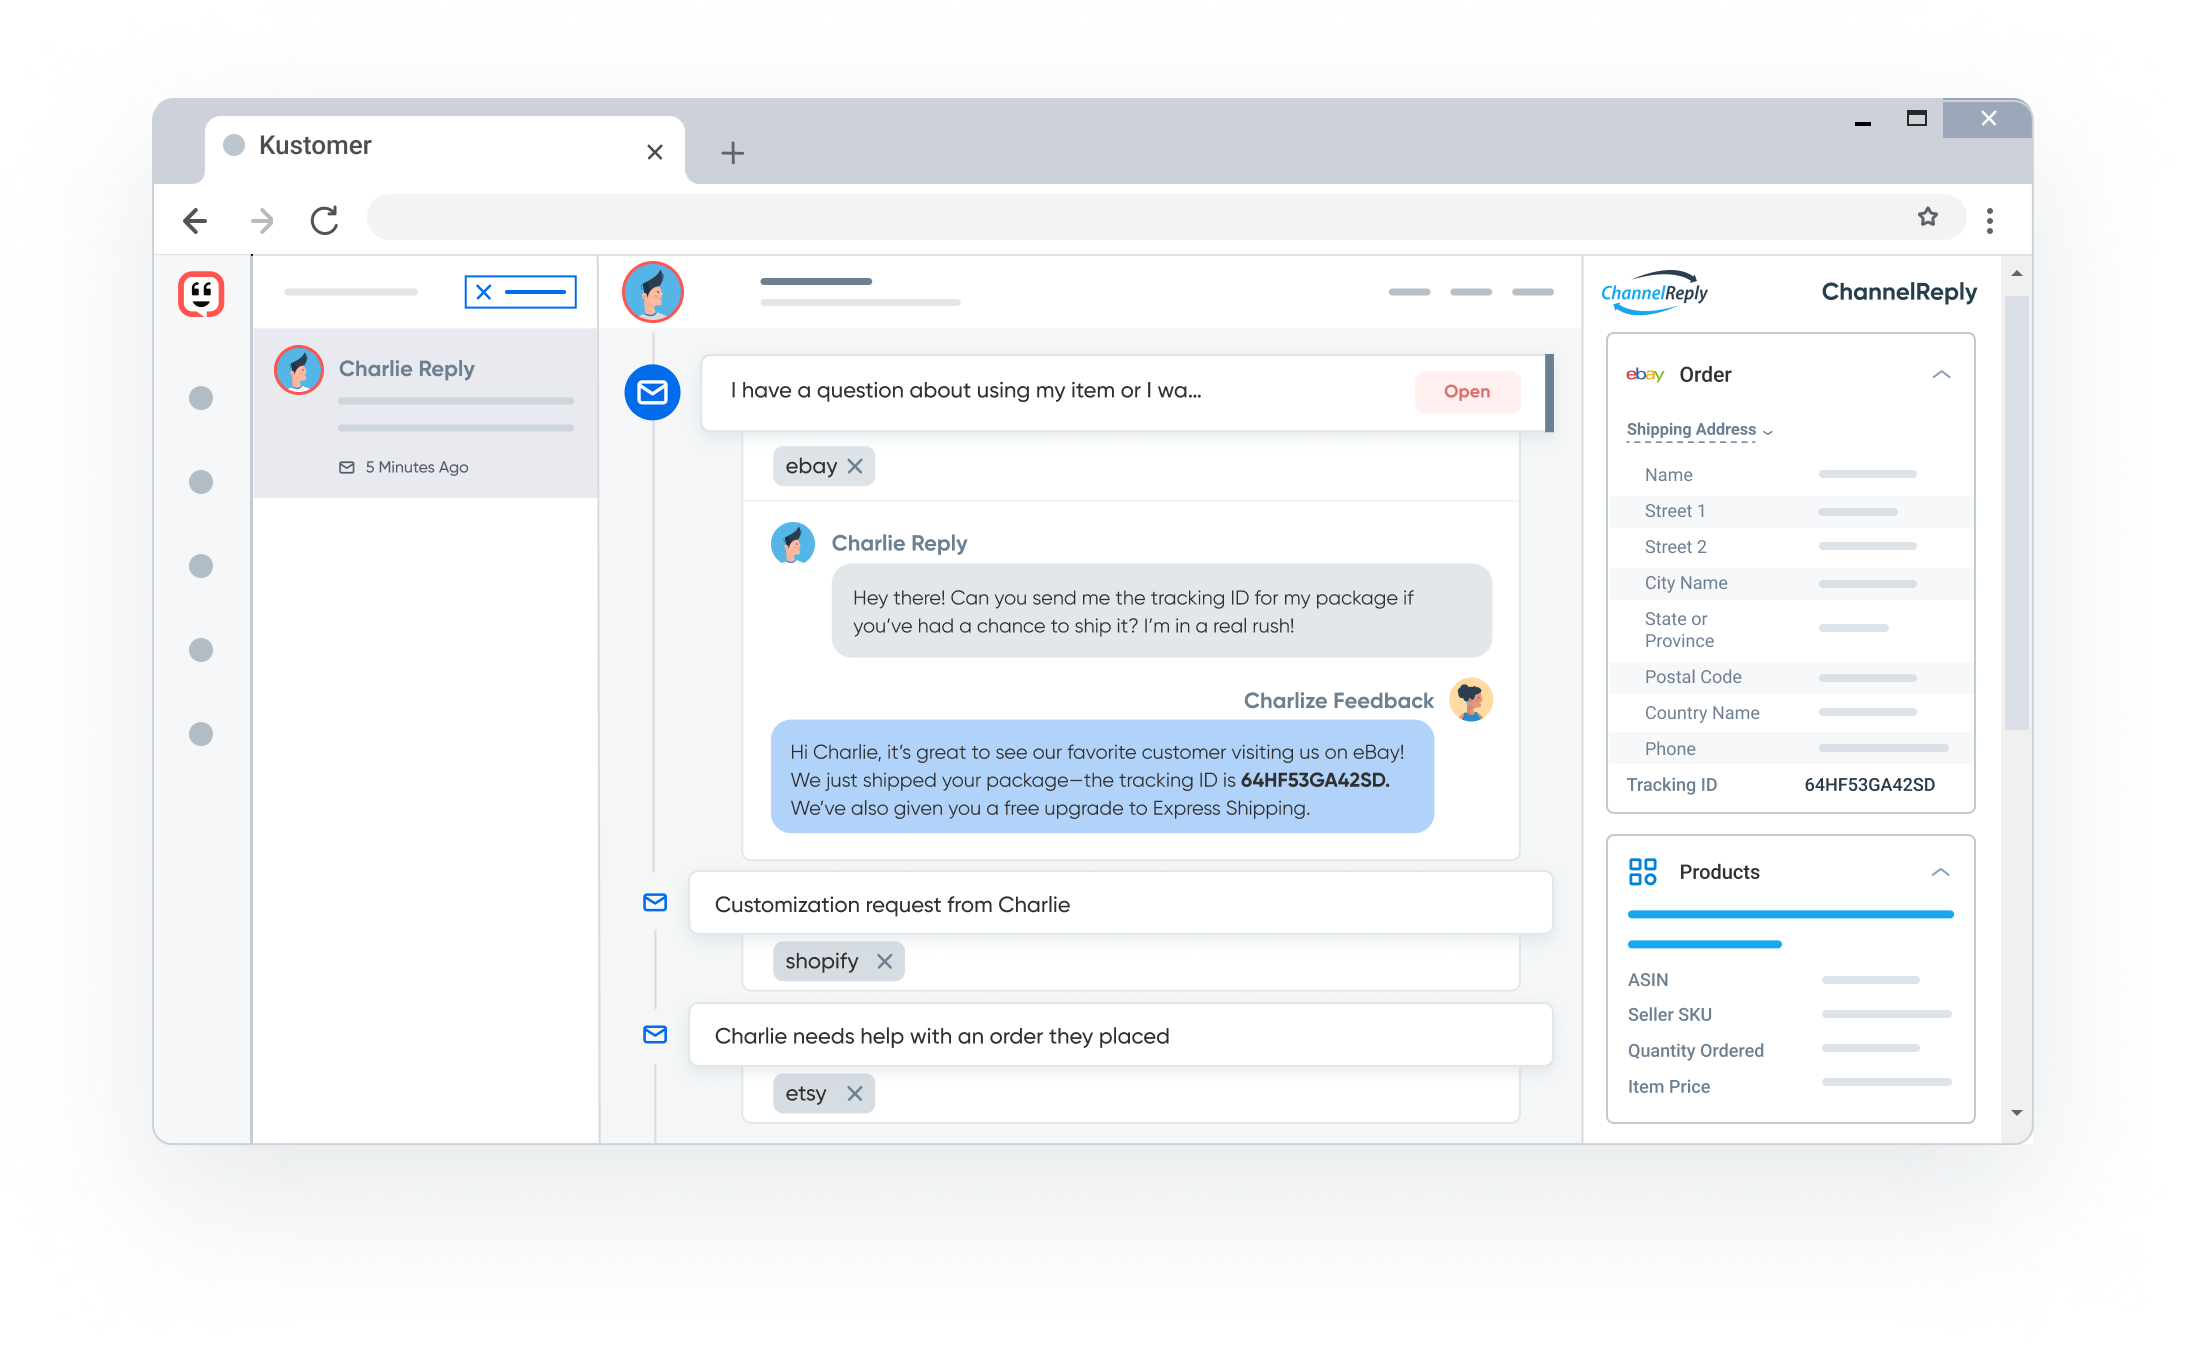Click Charlie Reply avatar in message thread
The height and width of the screenshot is (1352, 2186).
(x=793, y=543)
